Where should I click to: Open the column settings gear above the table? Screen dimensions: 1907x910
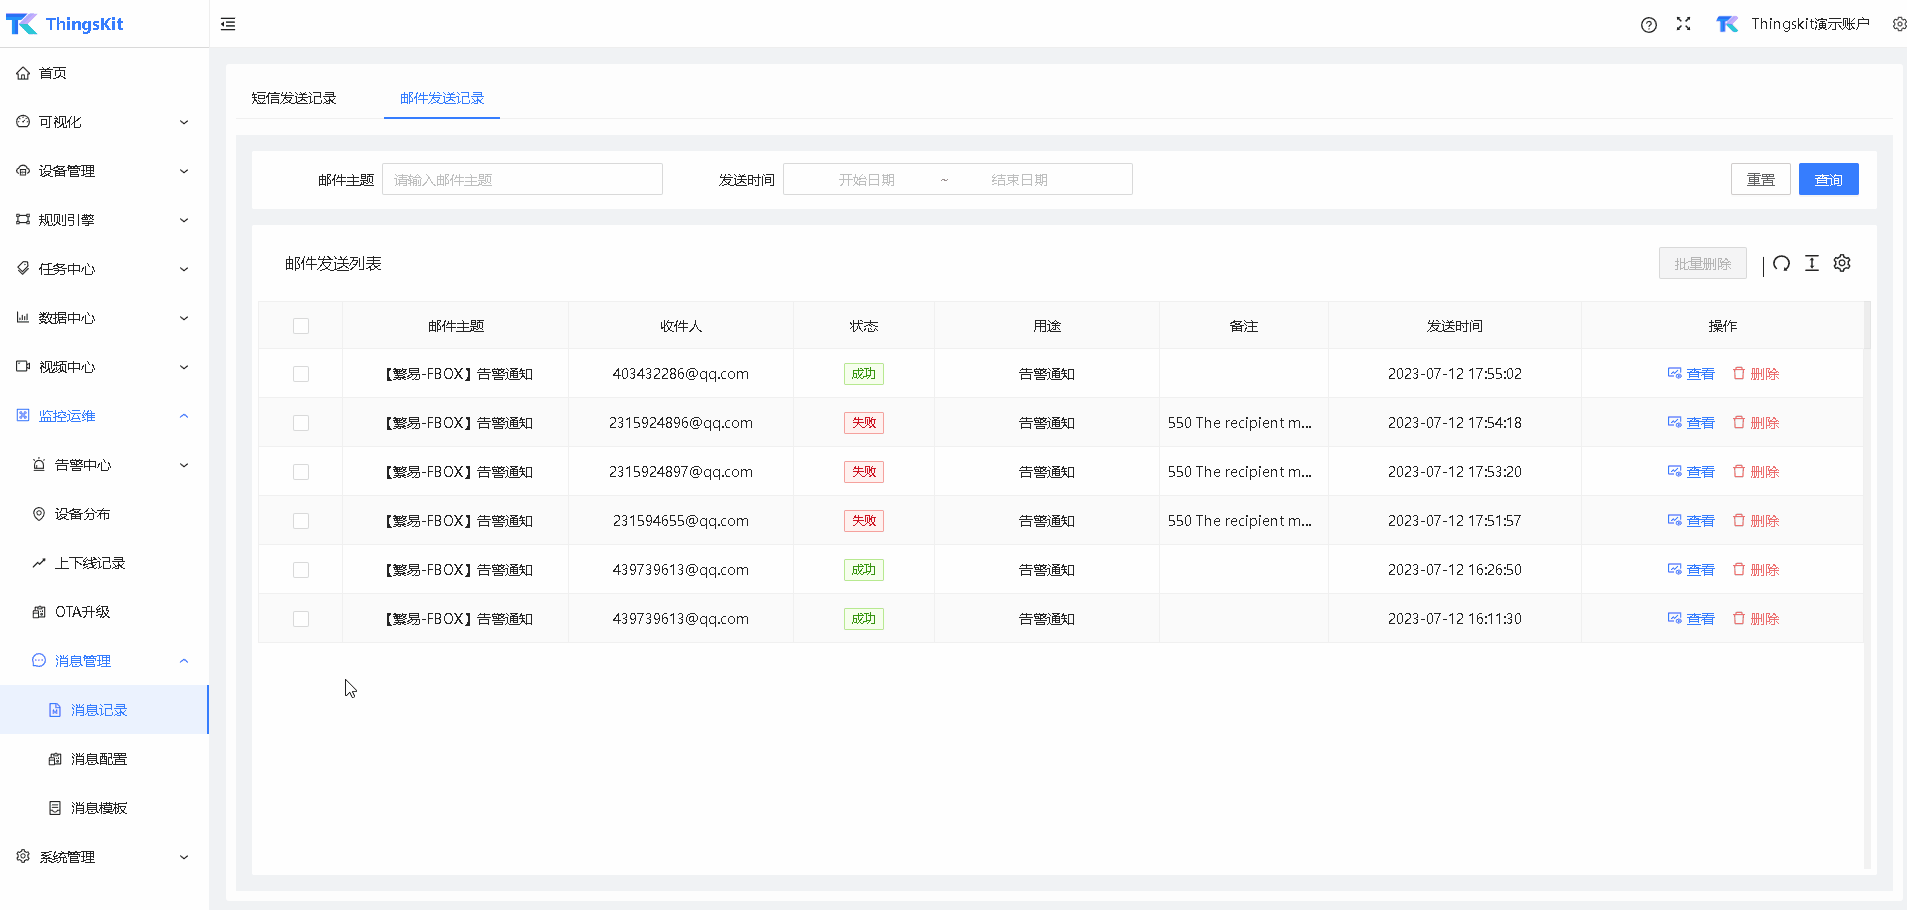pyautogui.click(x=1842, y=263)
